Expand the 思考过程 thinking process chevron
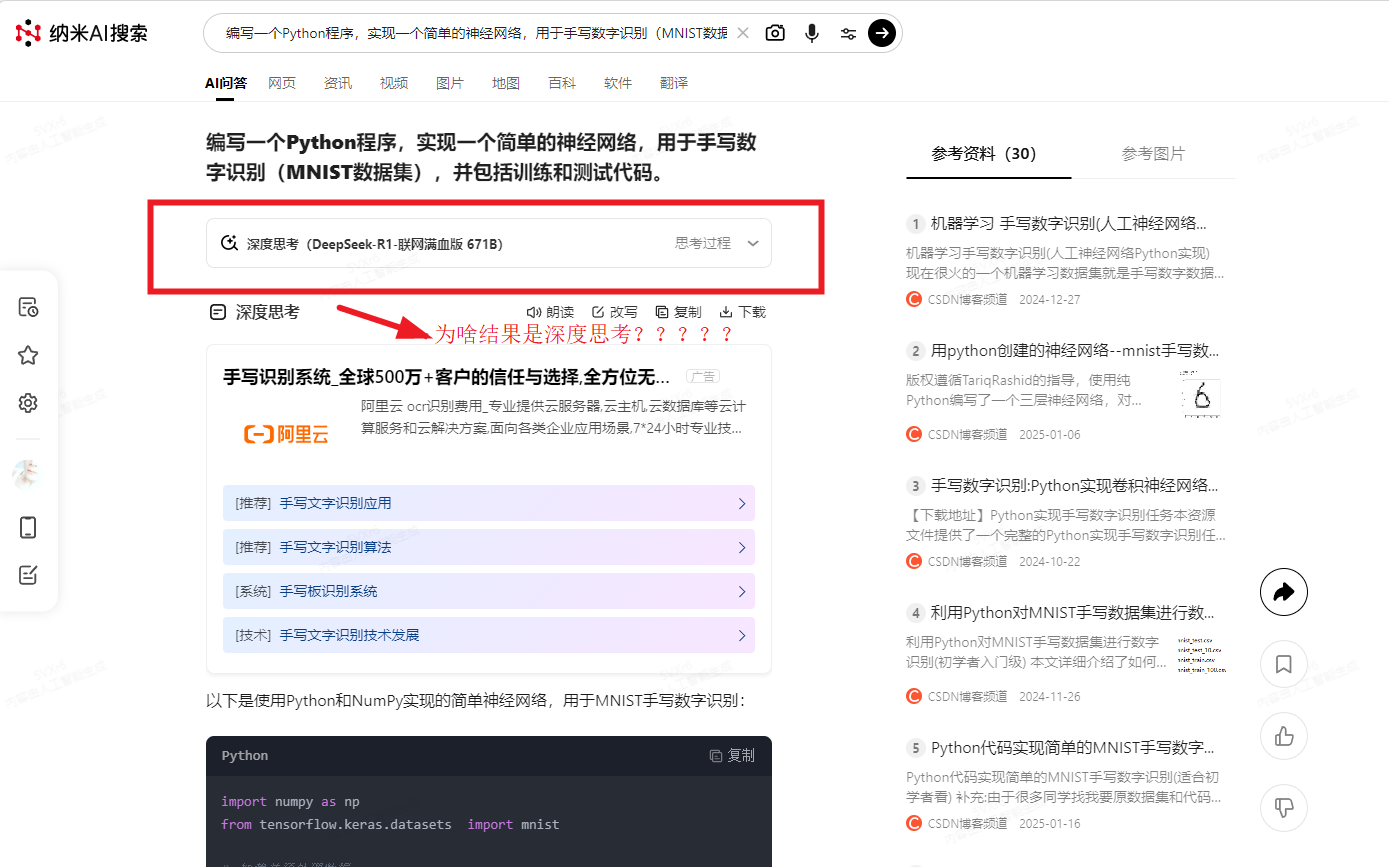The image size is (1389, 867). click(x=753, y=243)
